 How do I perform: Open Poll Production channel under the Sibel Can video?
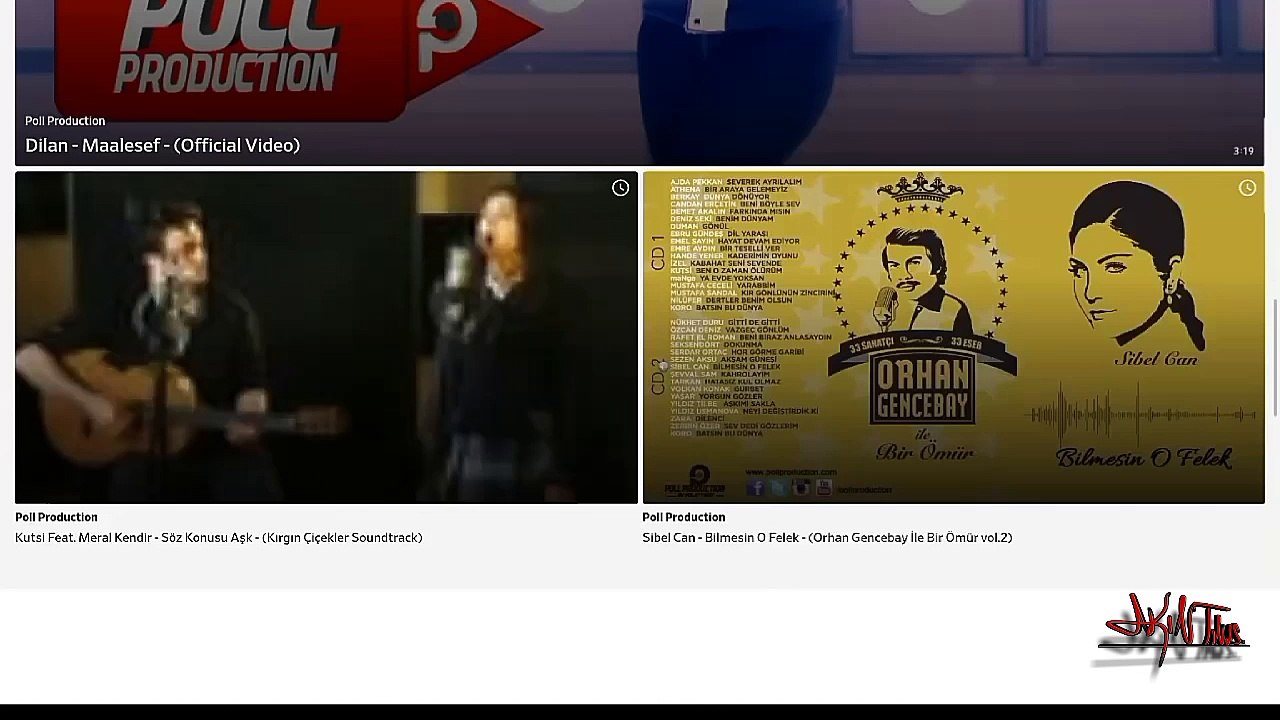pos(683,517)
